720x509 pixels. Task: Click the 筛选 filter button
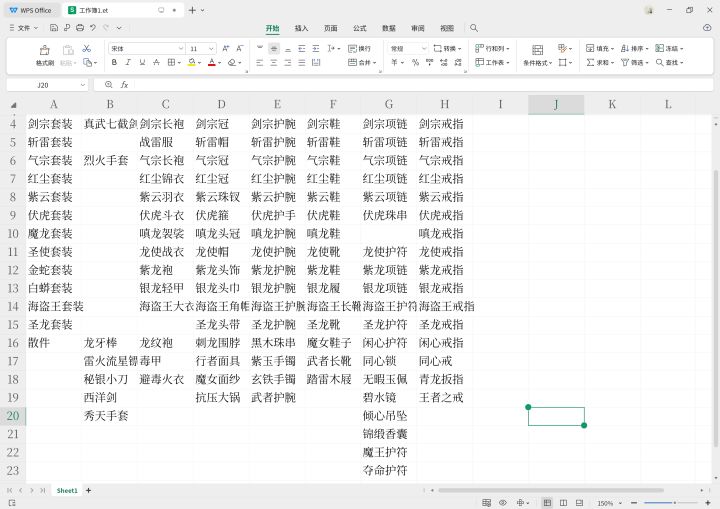(x=634, y=62)
